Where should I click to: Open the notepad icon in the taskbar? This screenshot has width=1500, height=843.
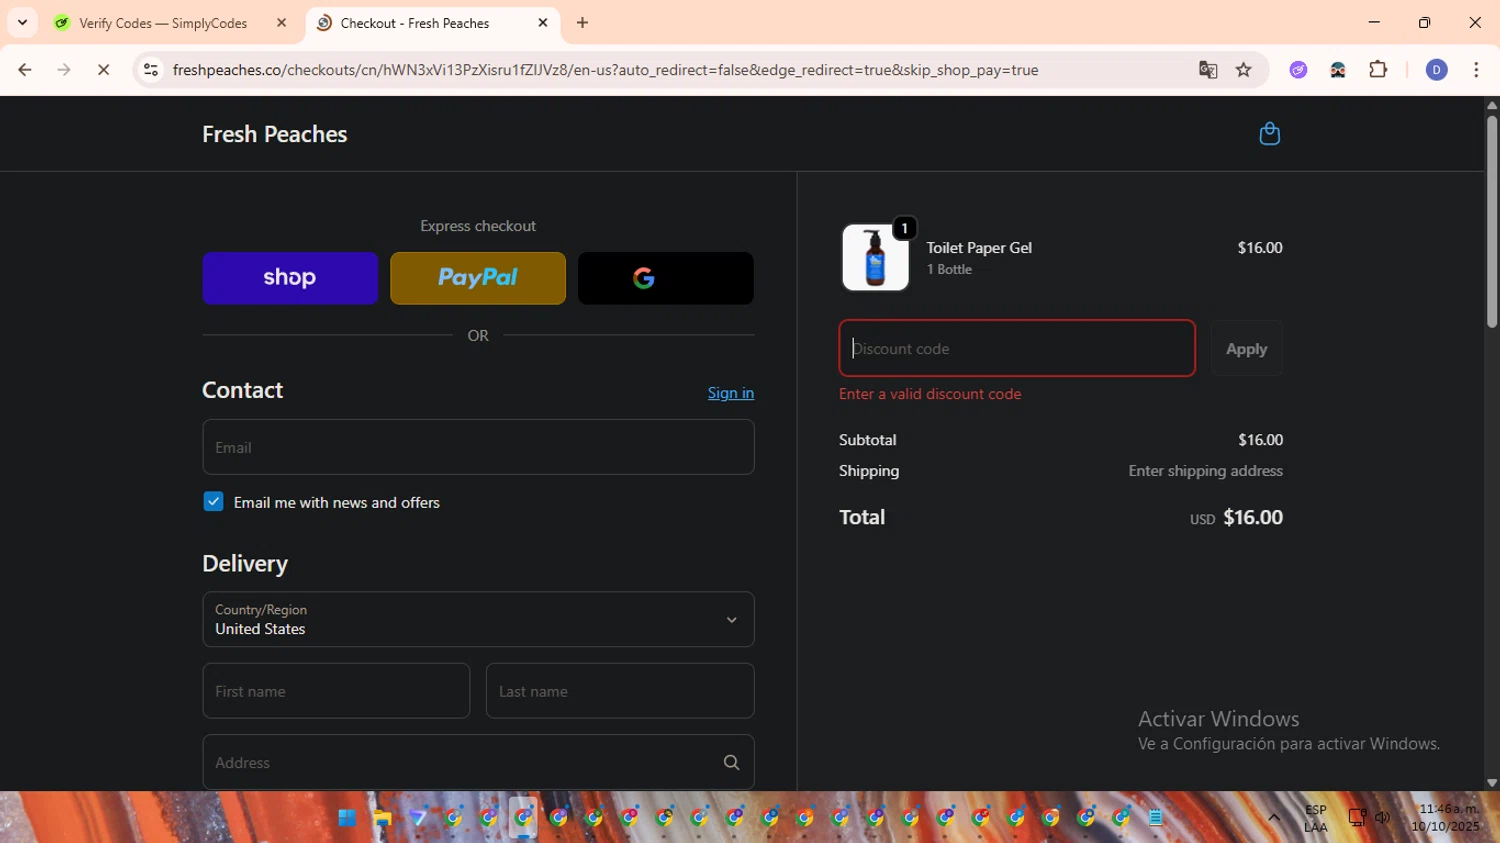pyautogui.click(x=1156, y=818)
